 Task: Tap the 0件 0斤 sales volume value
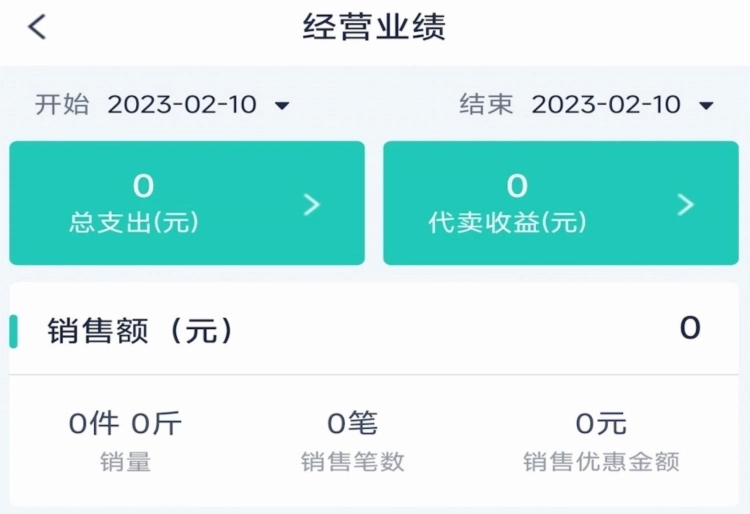click(x=125, y=424)
